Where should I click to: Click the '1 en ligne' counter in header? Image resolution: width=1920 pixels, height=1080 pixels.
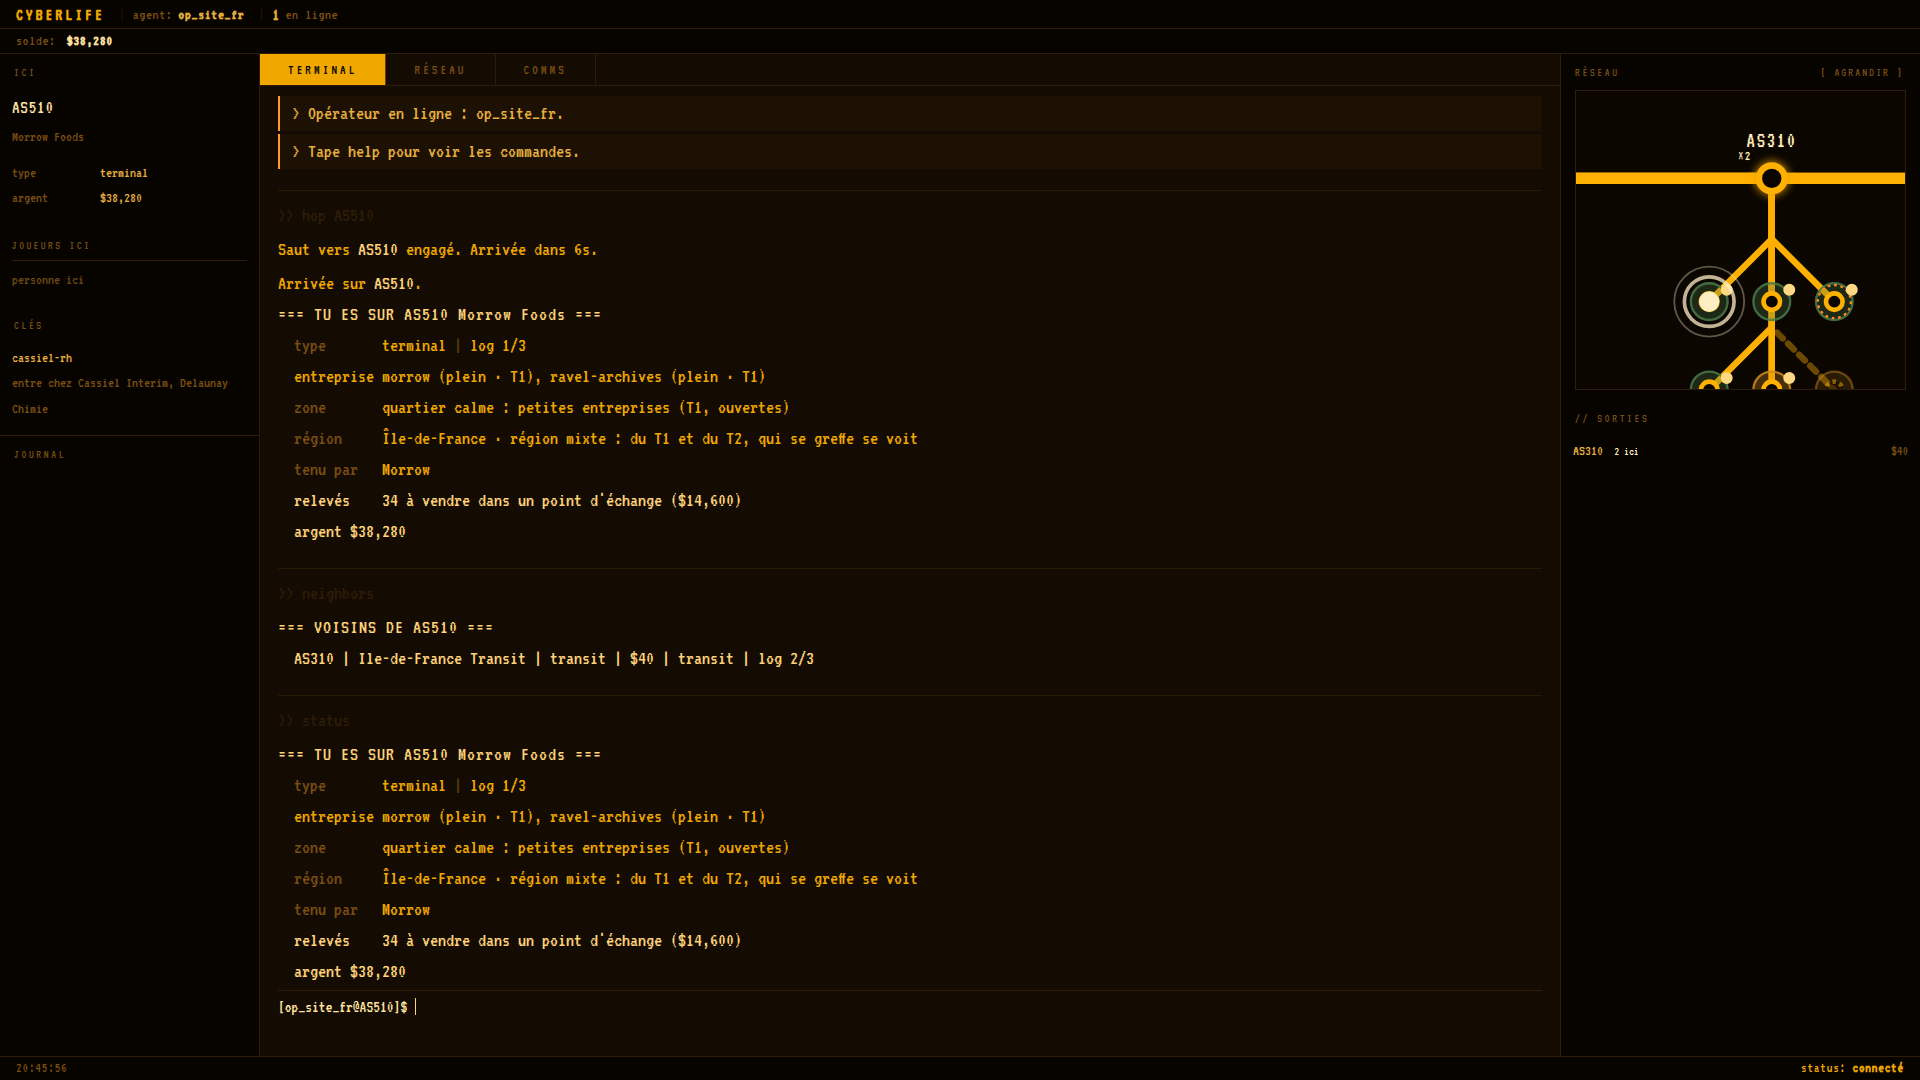[x=305, y=15]
